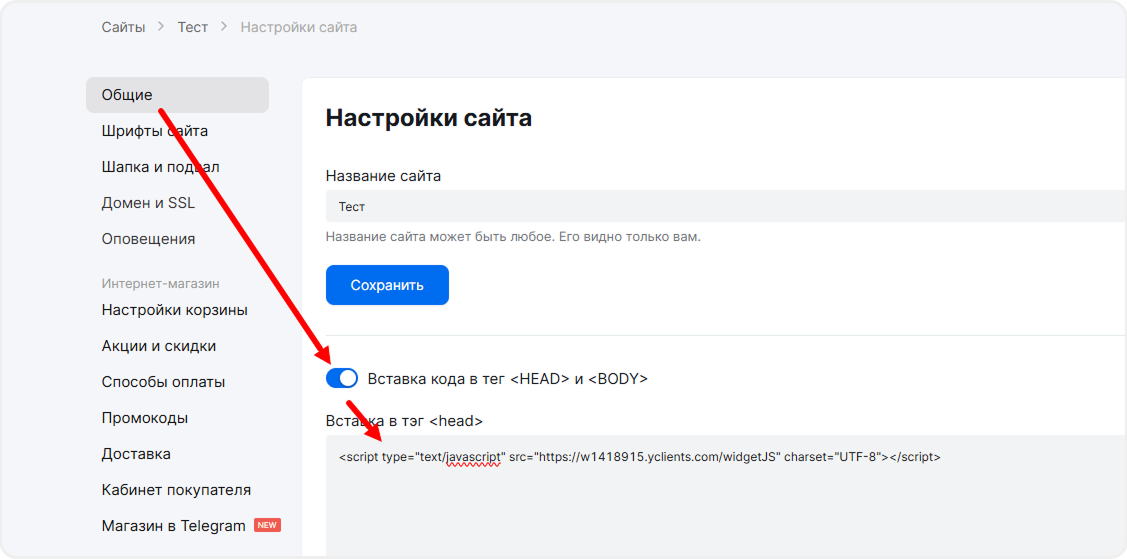Viewport: 1127px width, 559px height.
Task: Disable HEAD and BODY code insertion toggle
Action: tap(342, 378)
